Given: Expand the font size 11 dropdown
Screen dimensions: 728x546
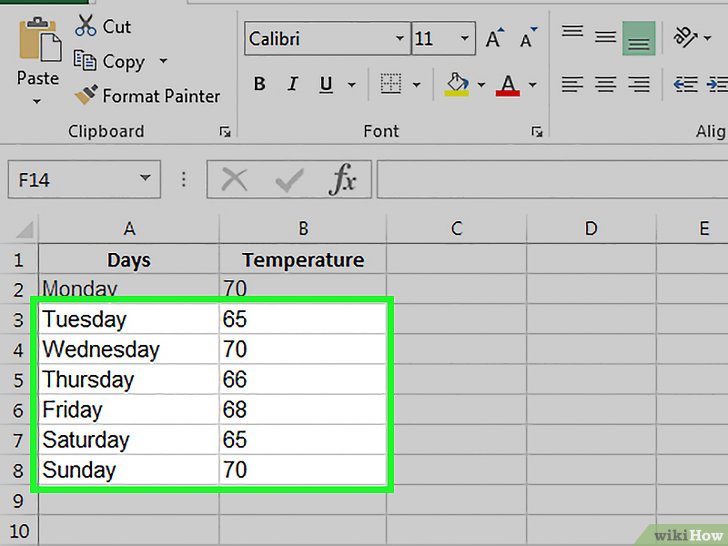Looking at the screenshot, I should click(465, 39).
